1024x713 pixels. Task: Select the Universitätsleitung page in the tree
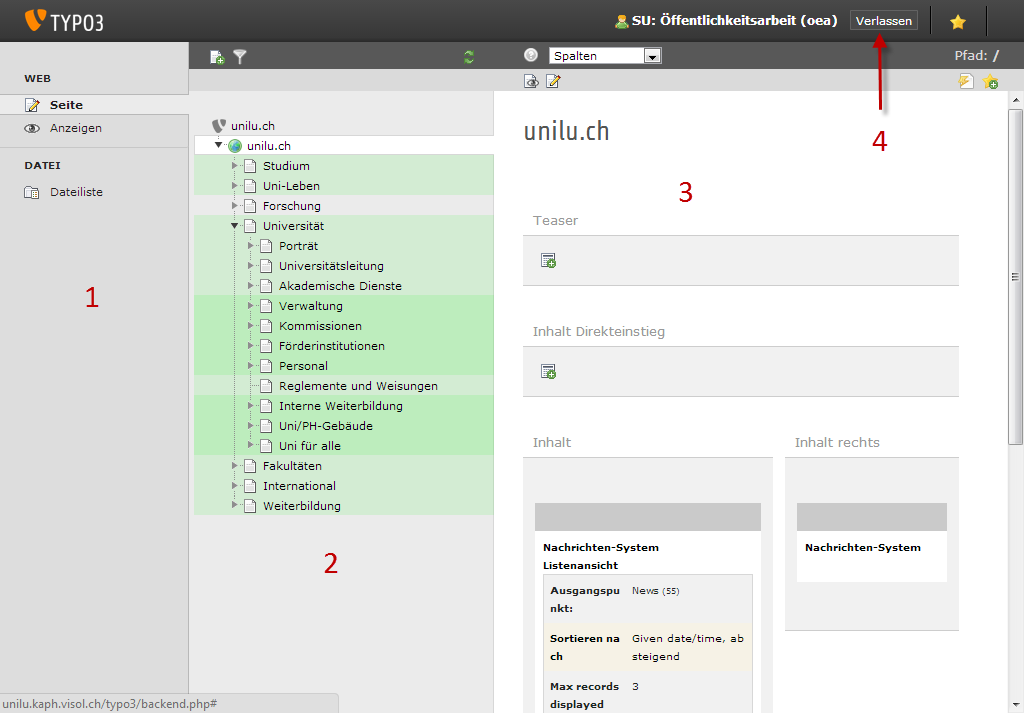click(331, 266)
